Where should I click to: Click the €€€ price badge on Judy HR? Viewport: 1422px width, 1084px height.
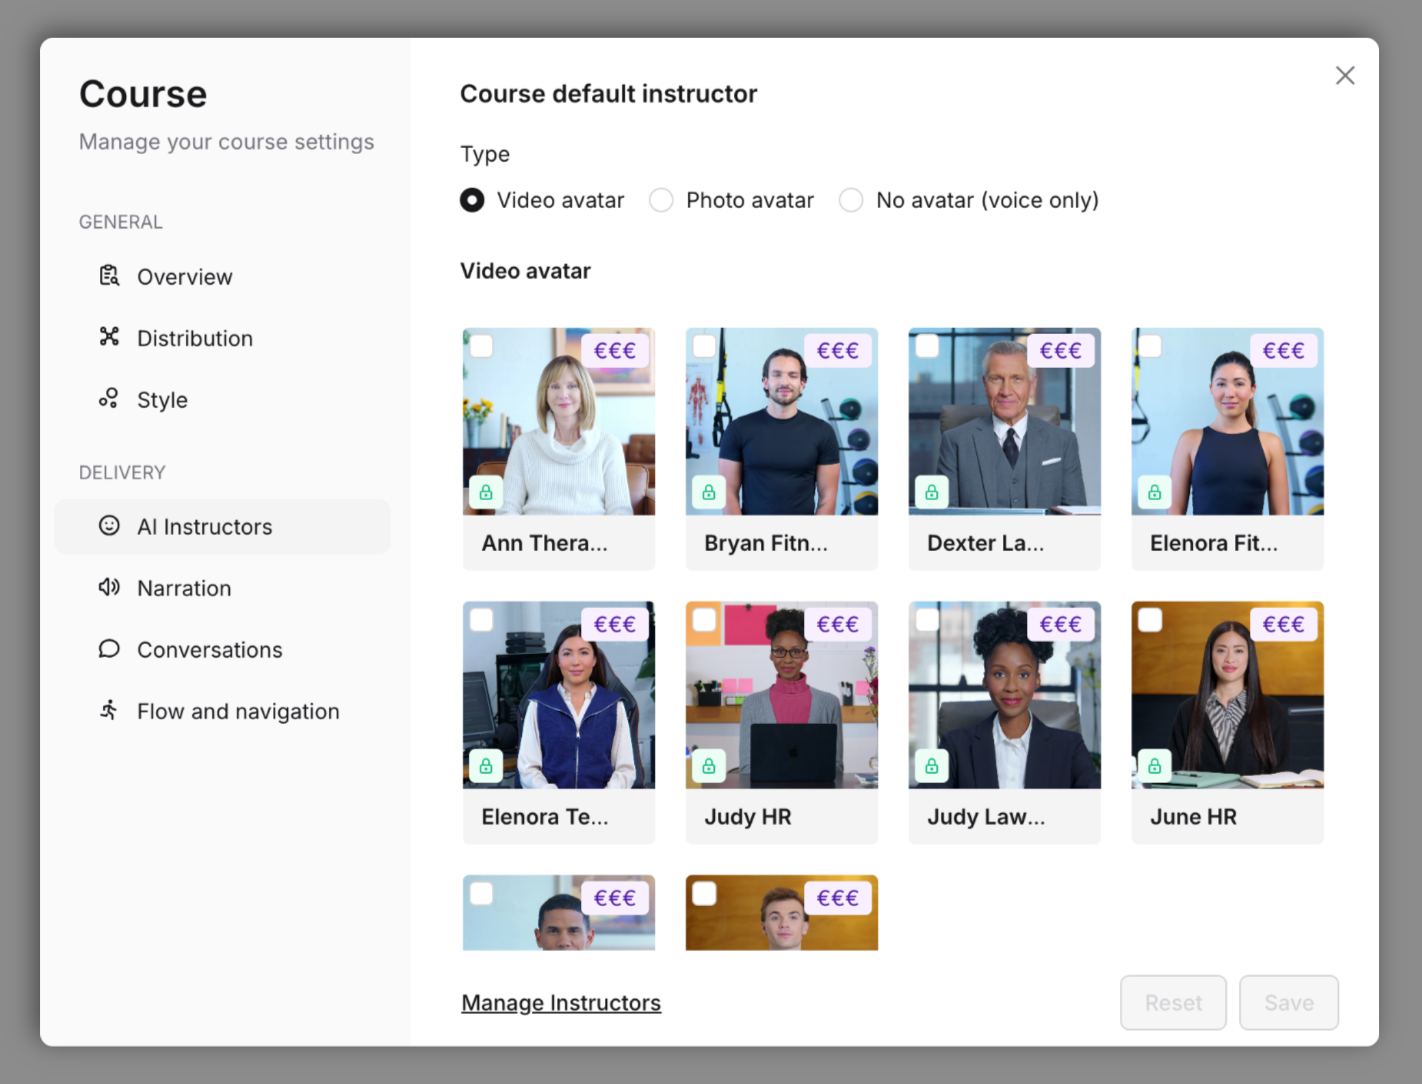pos(837,624)
